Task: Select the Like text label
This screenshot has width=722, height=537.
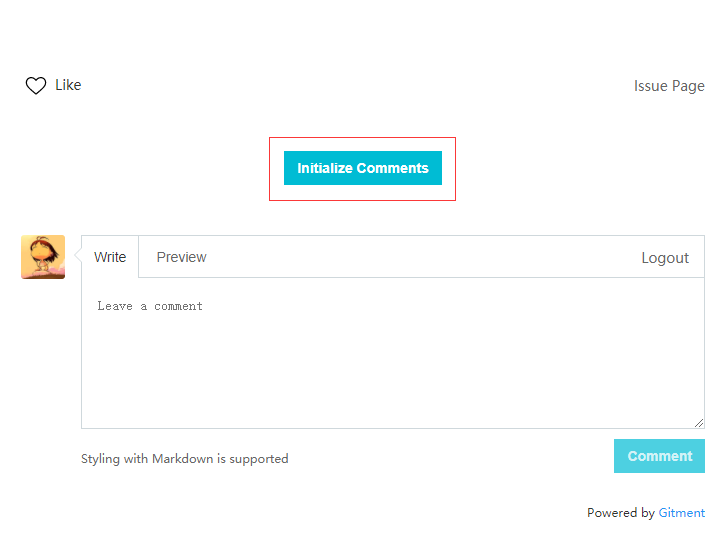Action: [x=68, y=85]
